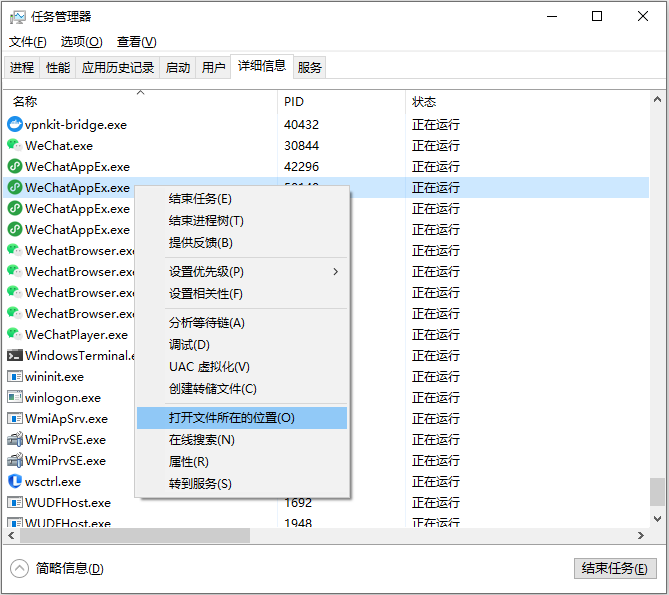Switch to the 启动 tab
The image size is (669, 595).
pyautogui.click(x=178, y=67)
